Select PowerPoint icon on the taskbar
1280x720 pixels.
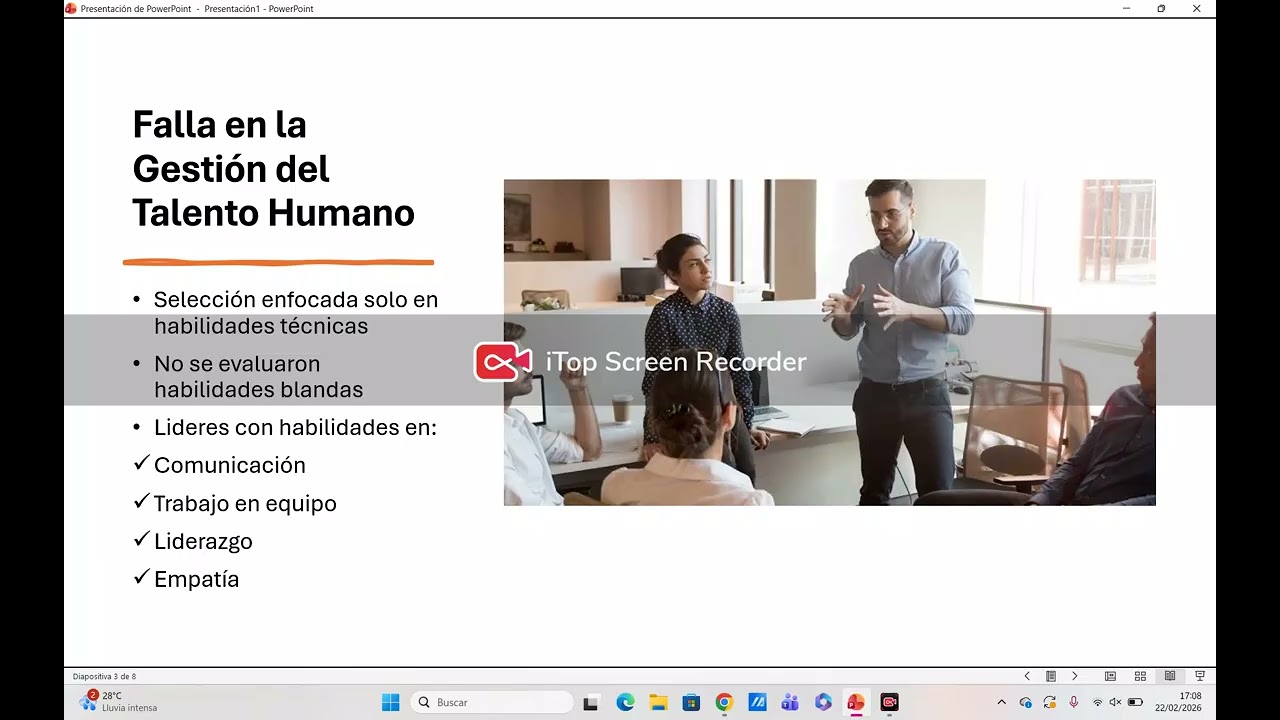(856, 702)
